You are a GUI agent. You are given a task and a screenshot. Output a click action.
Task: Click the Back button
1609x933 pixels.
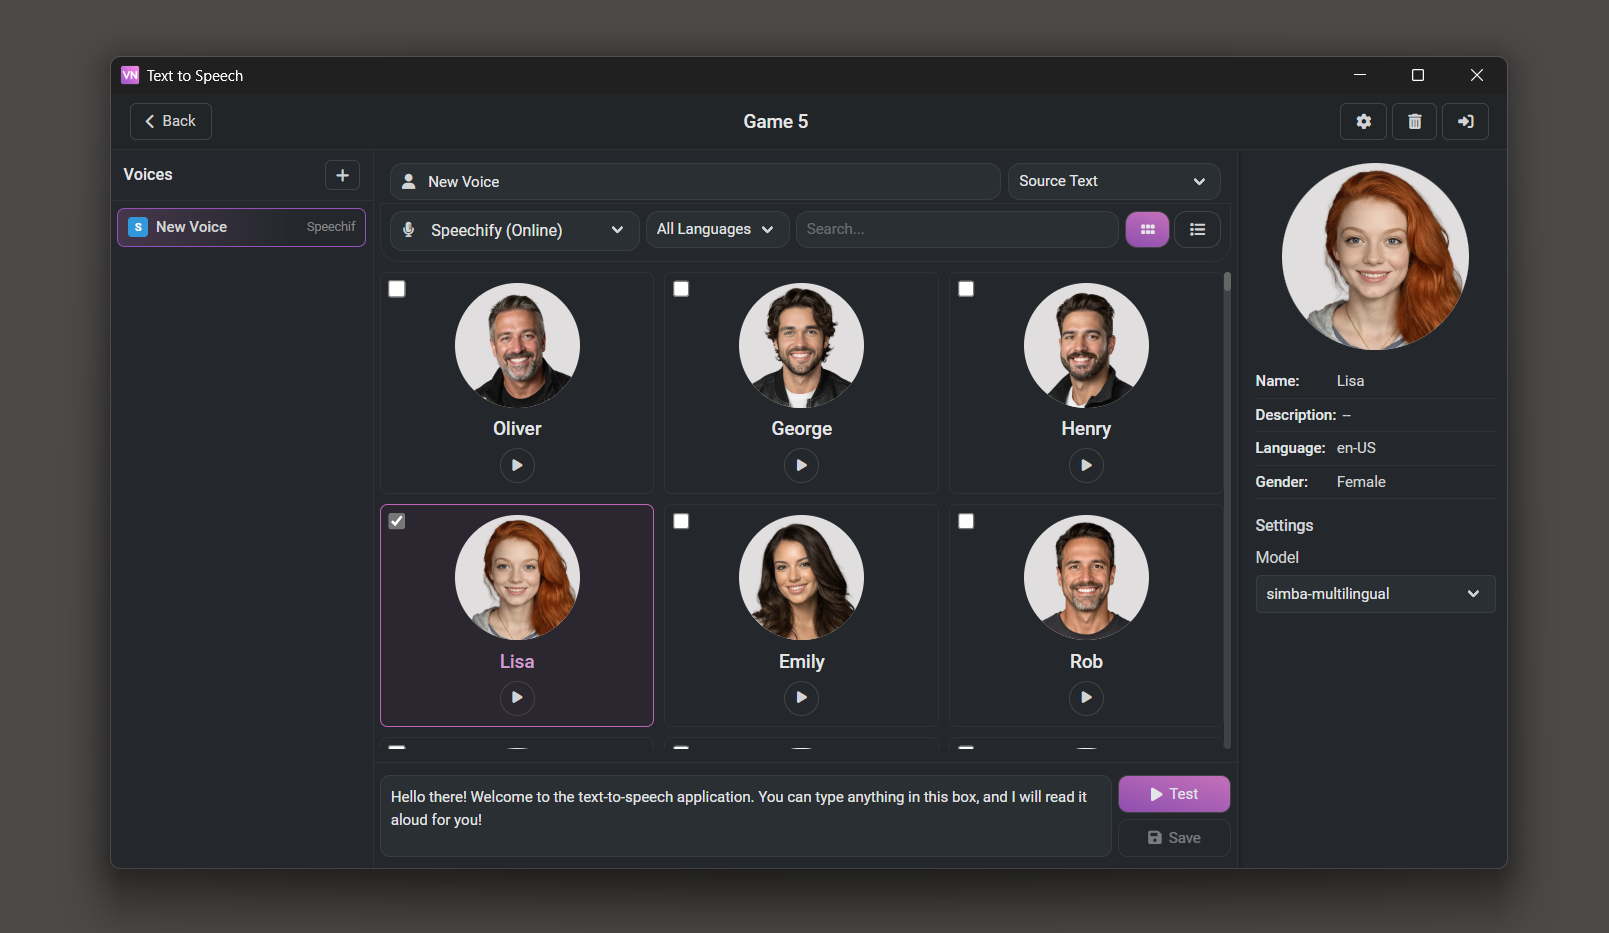click(171, 121)
